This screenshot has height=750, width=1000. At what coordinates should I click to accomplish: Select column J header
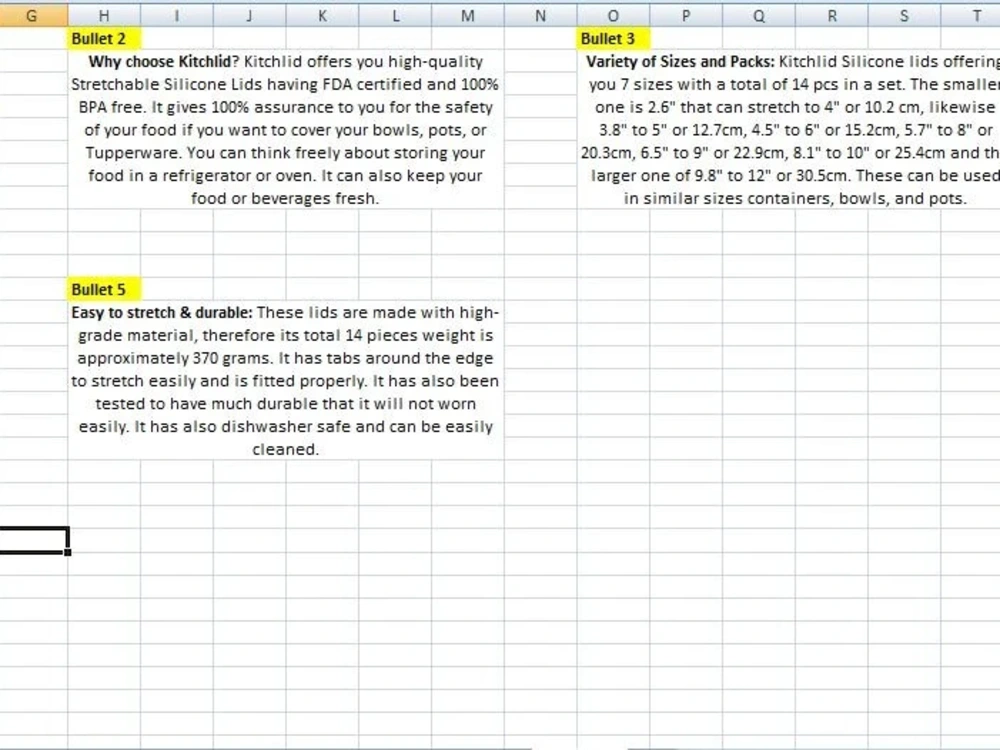click(x=249, y=16)
